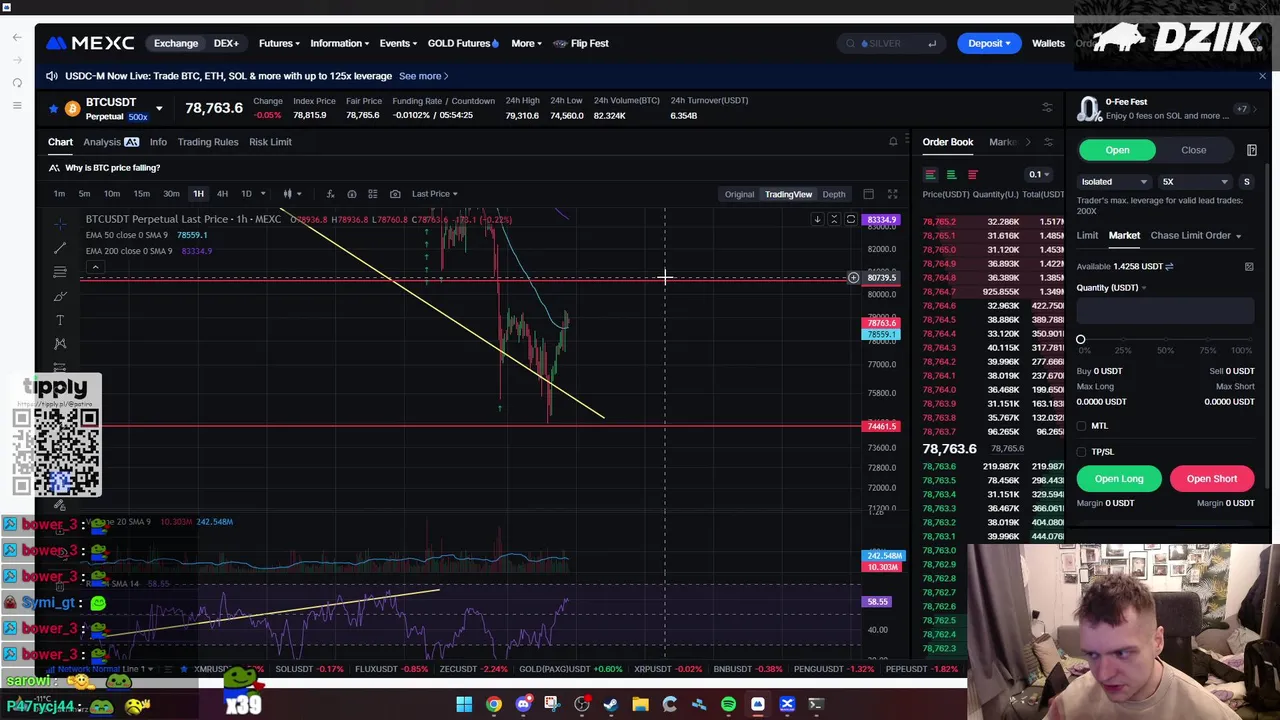Open chart settings gauge icon in toolbar

[351, 194]
